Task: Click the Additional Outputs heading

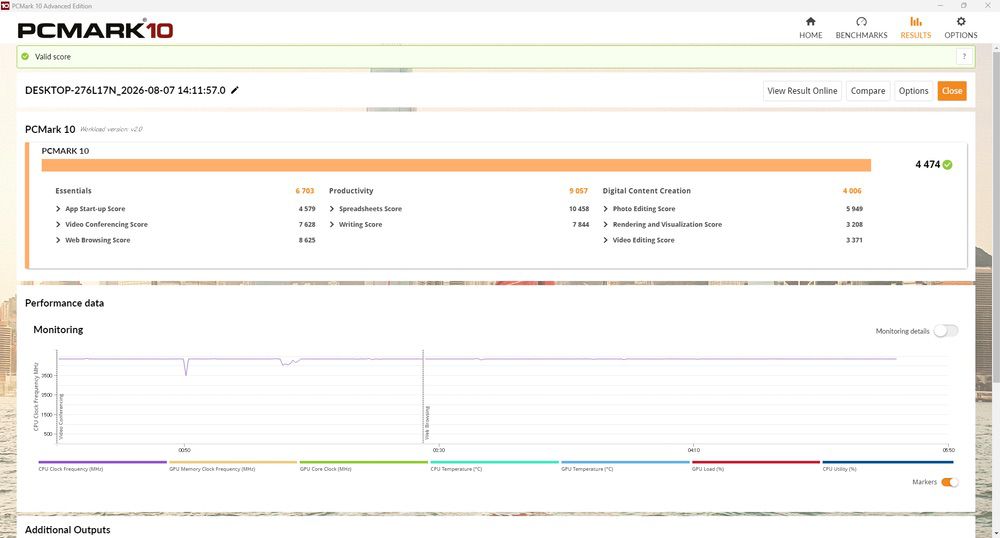Action: click(68, 530)
